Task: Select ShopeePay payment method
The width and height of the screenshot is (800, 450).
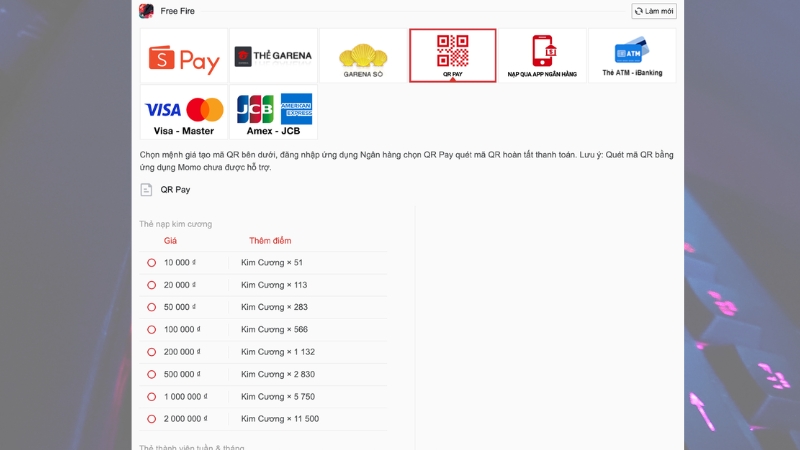Action: click(184, 56)
